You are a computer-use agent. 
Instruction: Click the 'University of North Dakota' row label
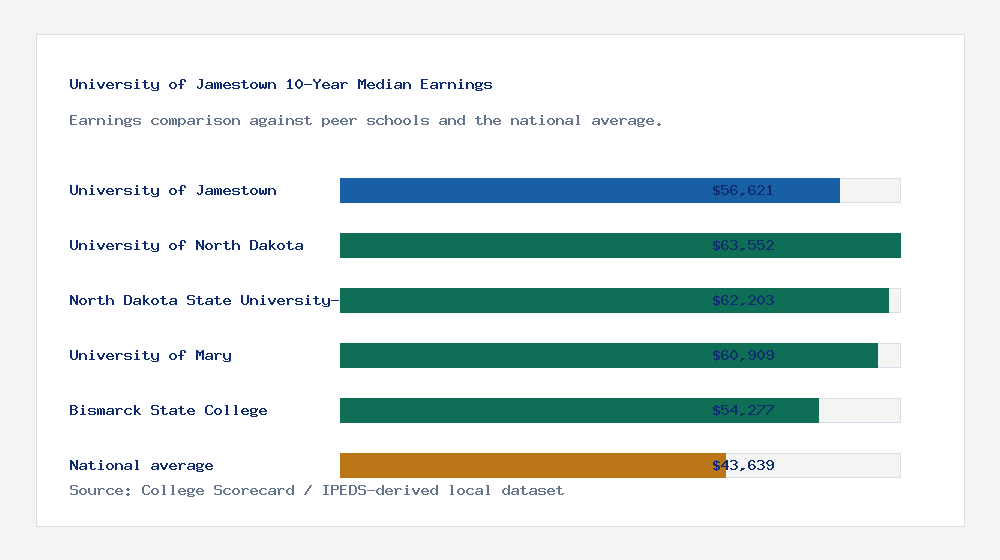point(186,245)
